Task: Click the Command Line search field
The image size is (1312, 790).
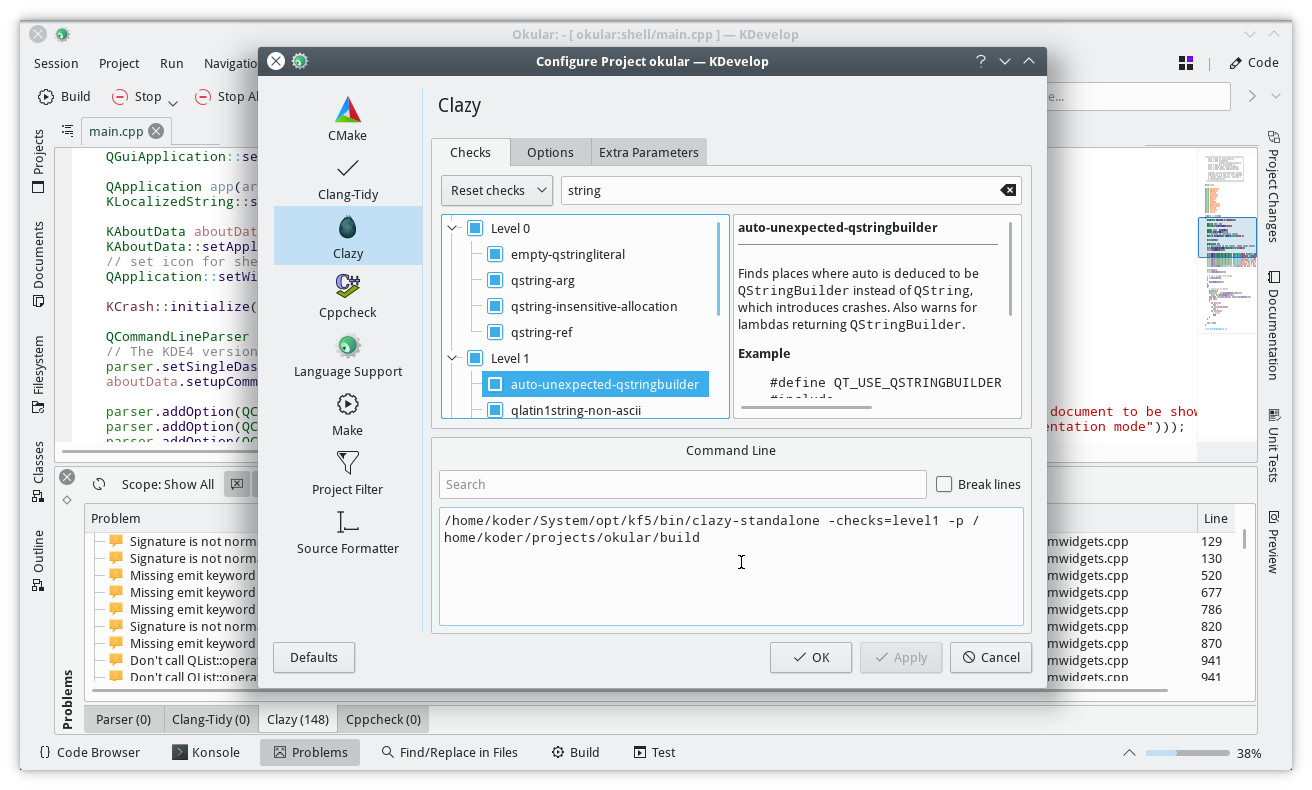Action: tap(682, 484)
